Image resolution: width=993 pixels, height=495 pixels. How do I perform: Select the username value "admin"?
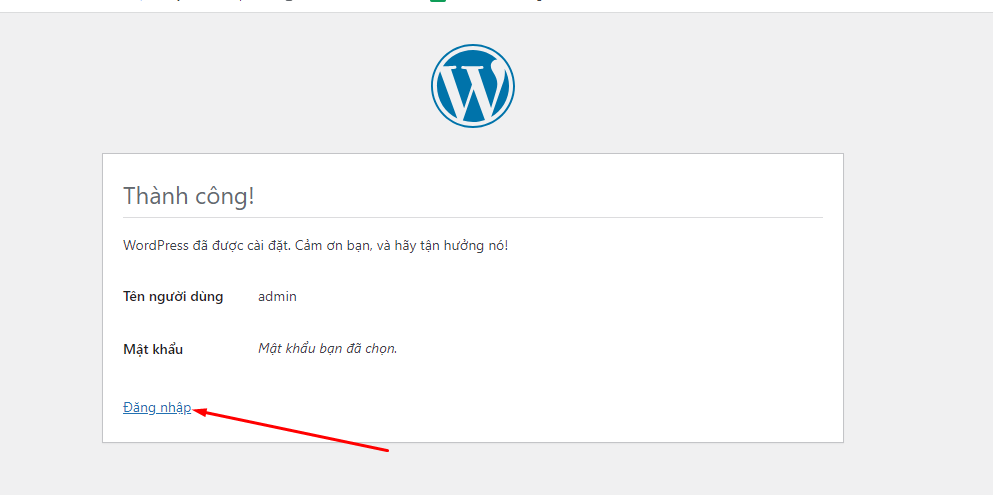tap(277, 296)
